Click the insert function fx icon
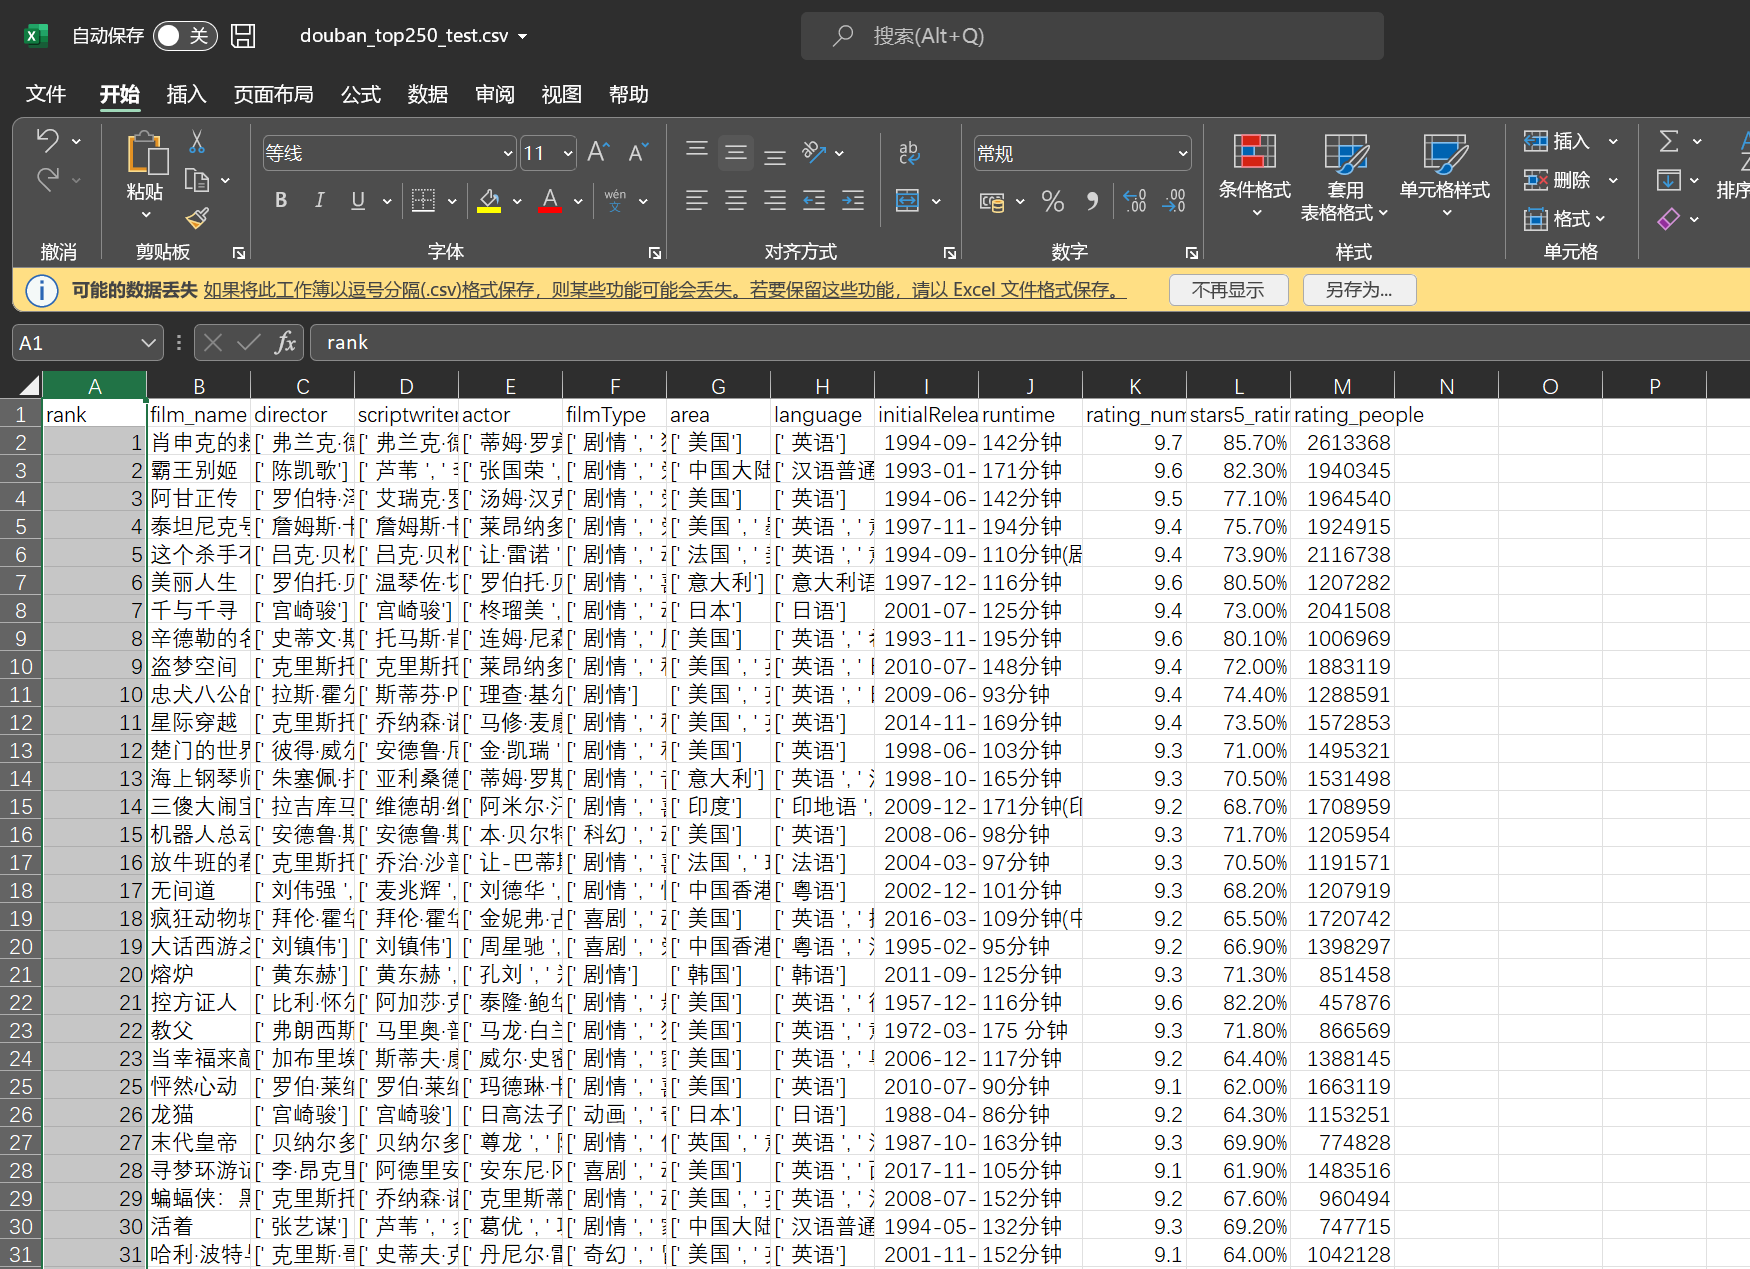 286,343
